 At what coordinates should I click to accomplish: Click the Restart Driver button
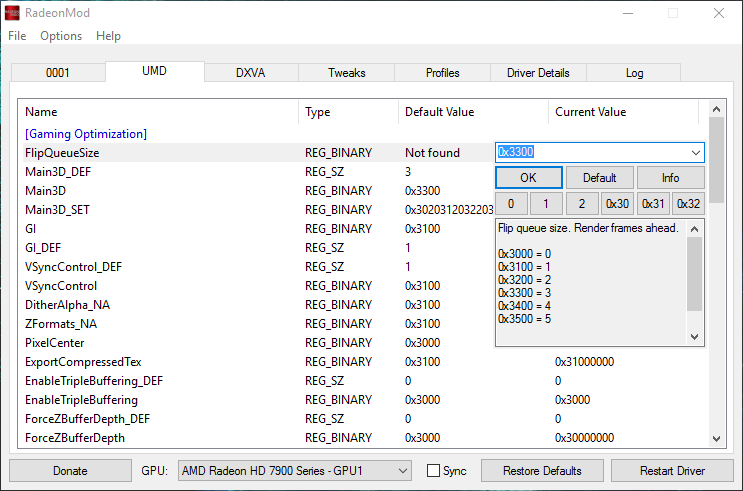(x=672, y=471)
